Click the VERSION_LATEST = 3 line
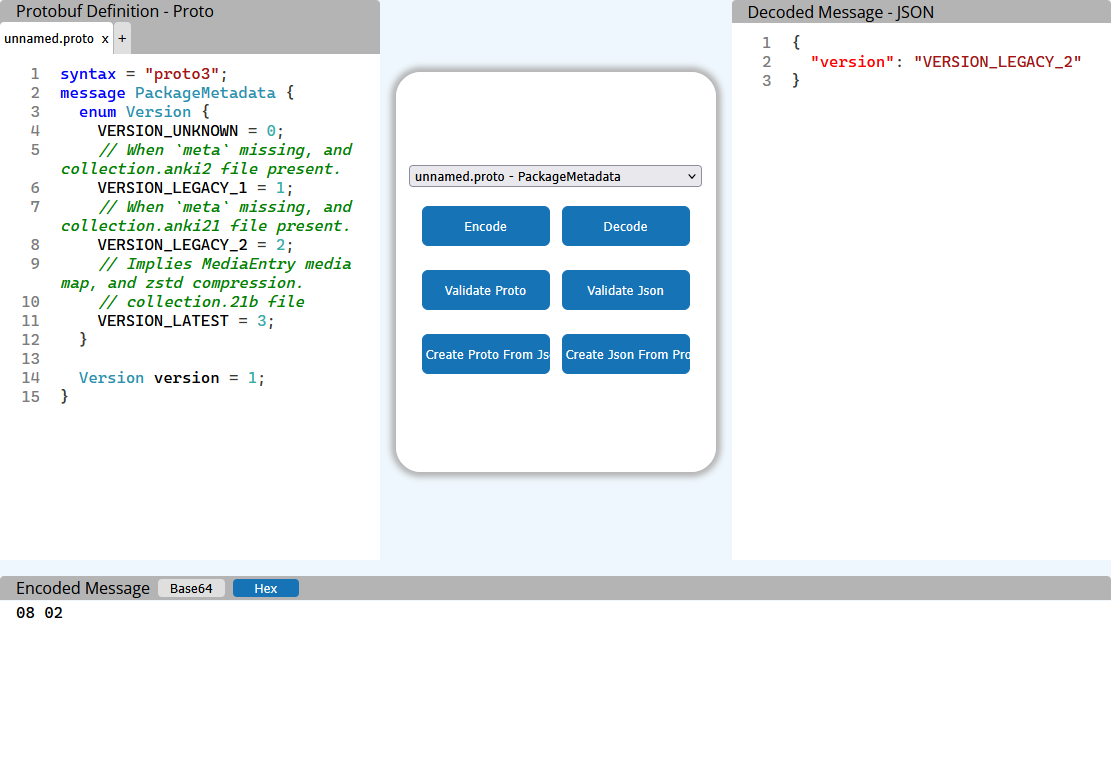The width and height of the screenshot is (1111, 761). pyautogui.click(x=186, y=321)
